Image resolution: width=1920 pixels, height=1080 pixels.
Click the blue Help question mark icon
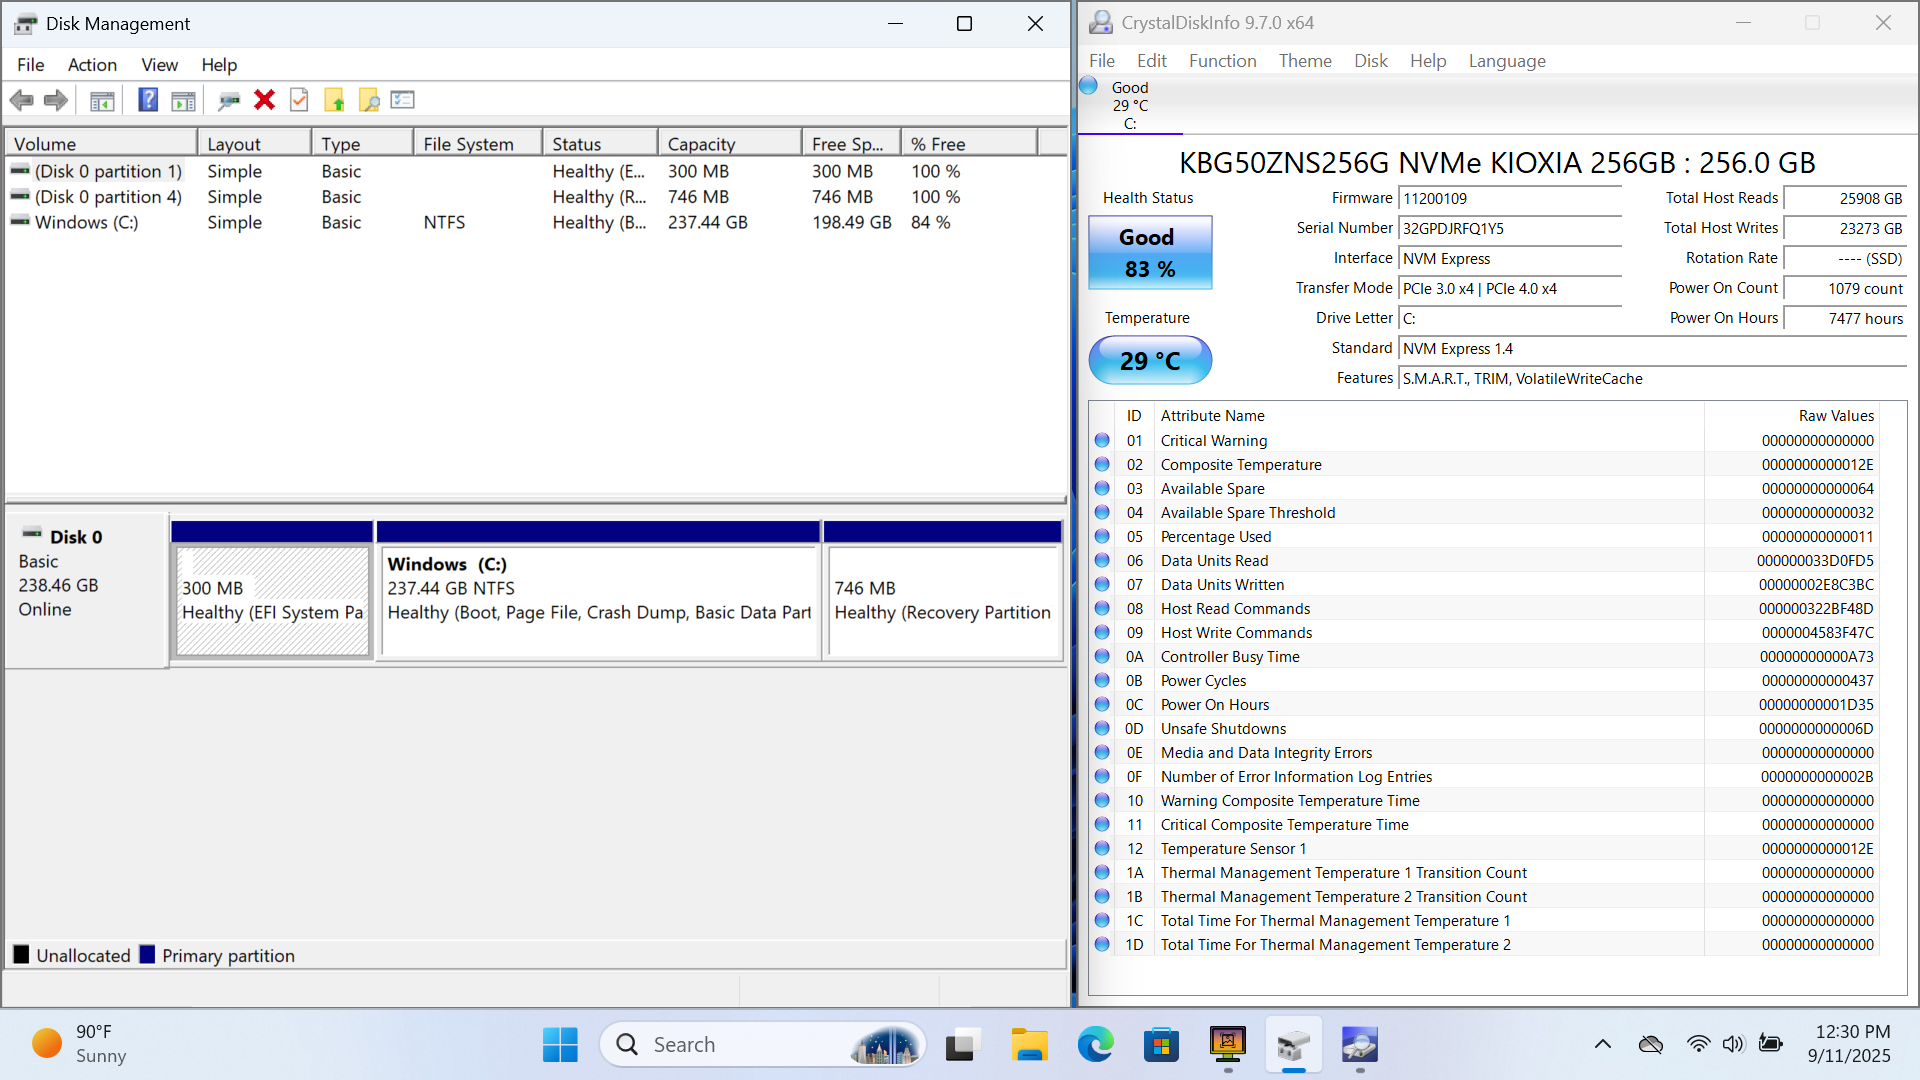(148, 100)
